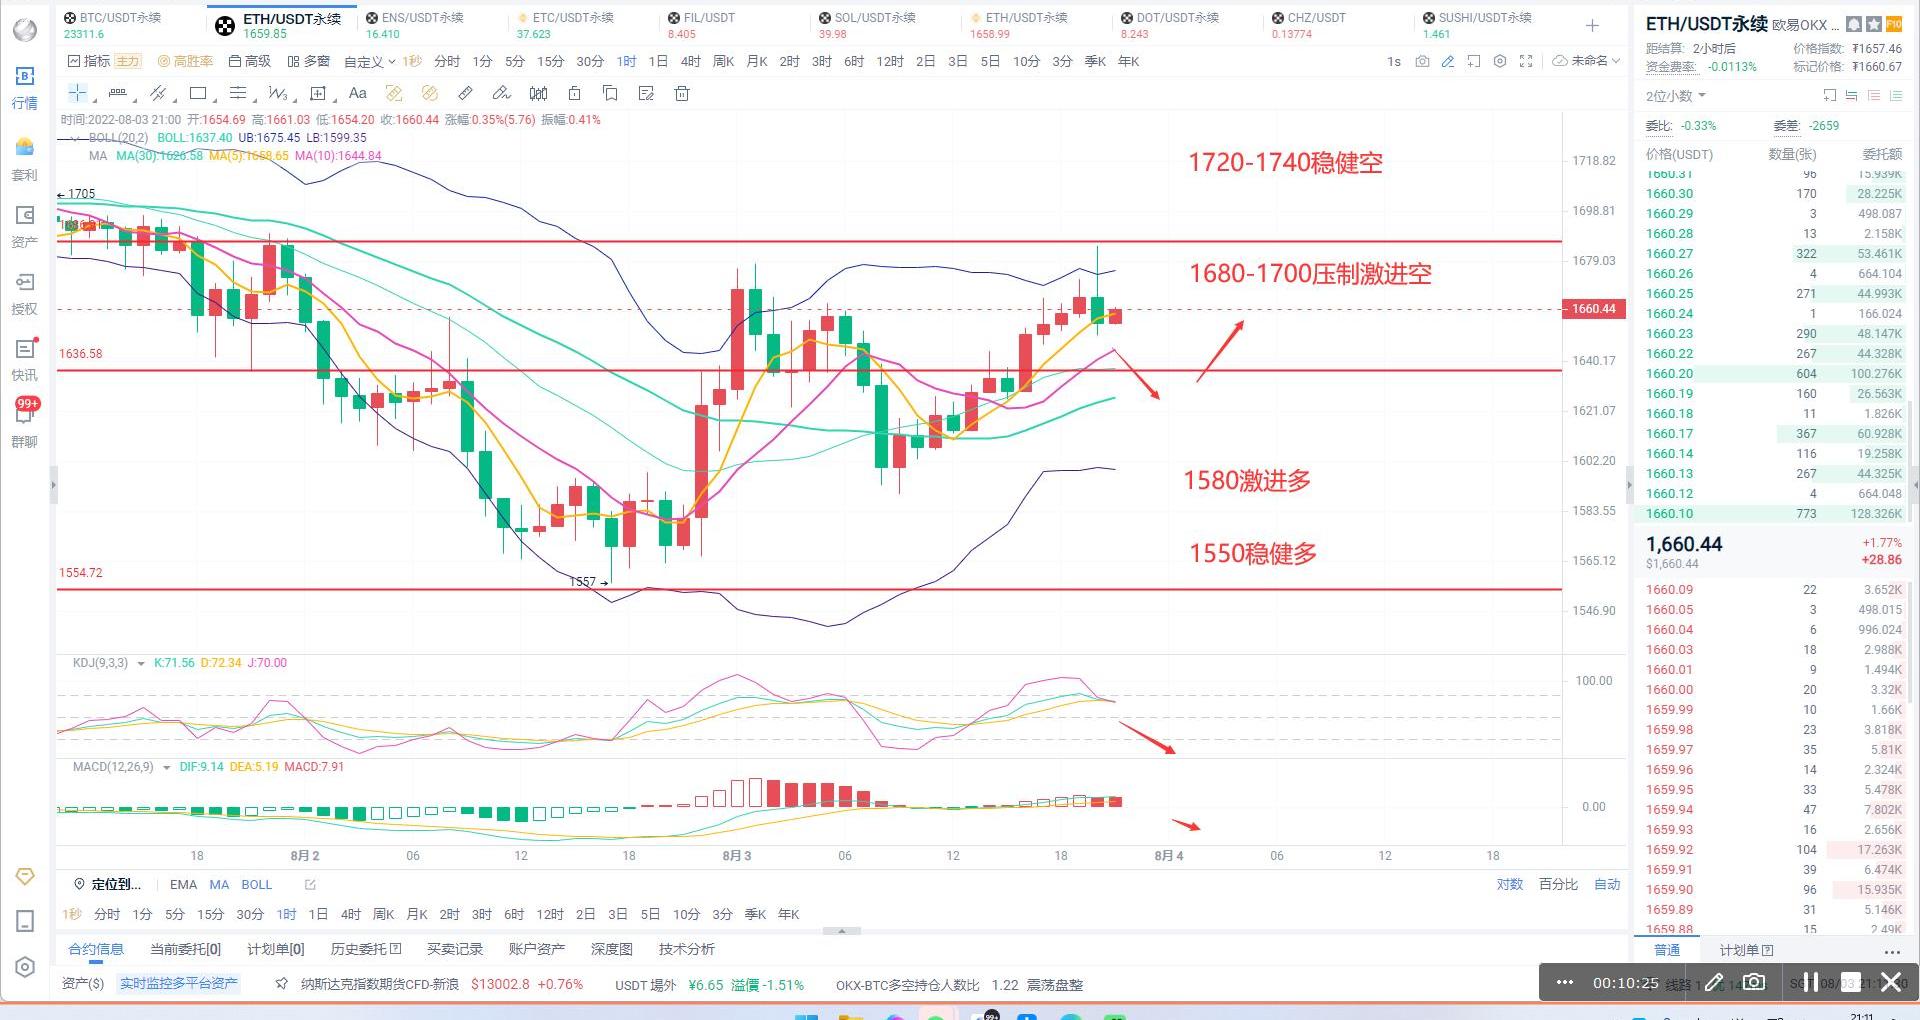Open 套利 arbitrage sidebar icon

point(25,159)
